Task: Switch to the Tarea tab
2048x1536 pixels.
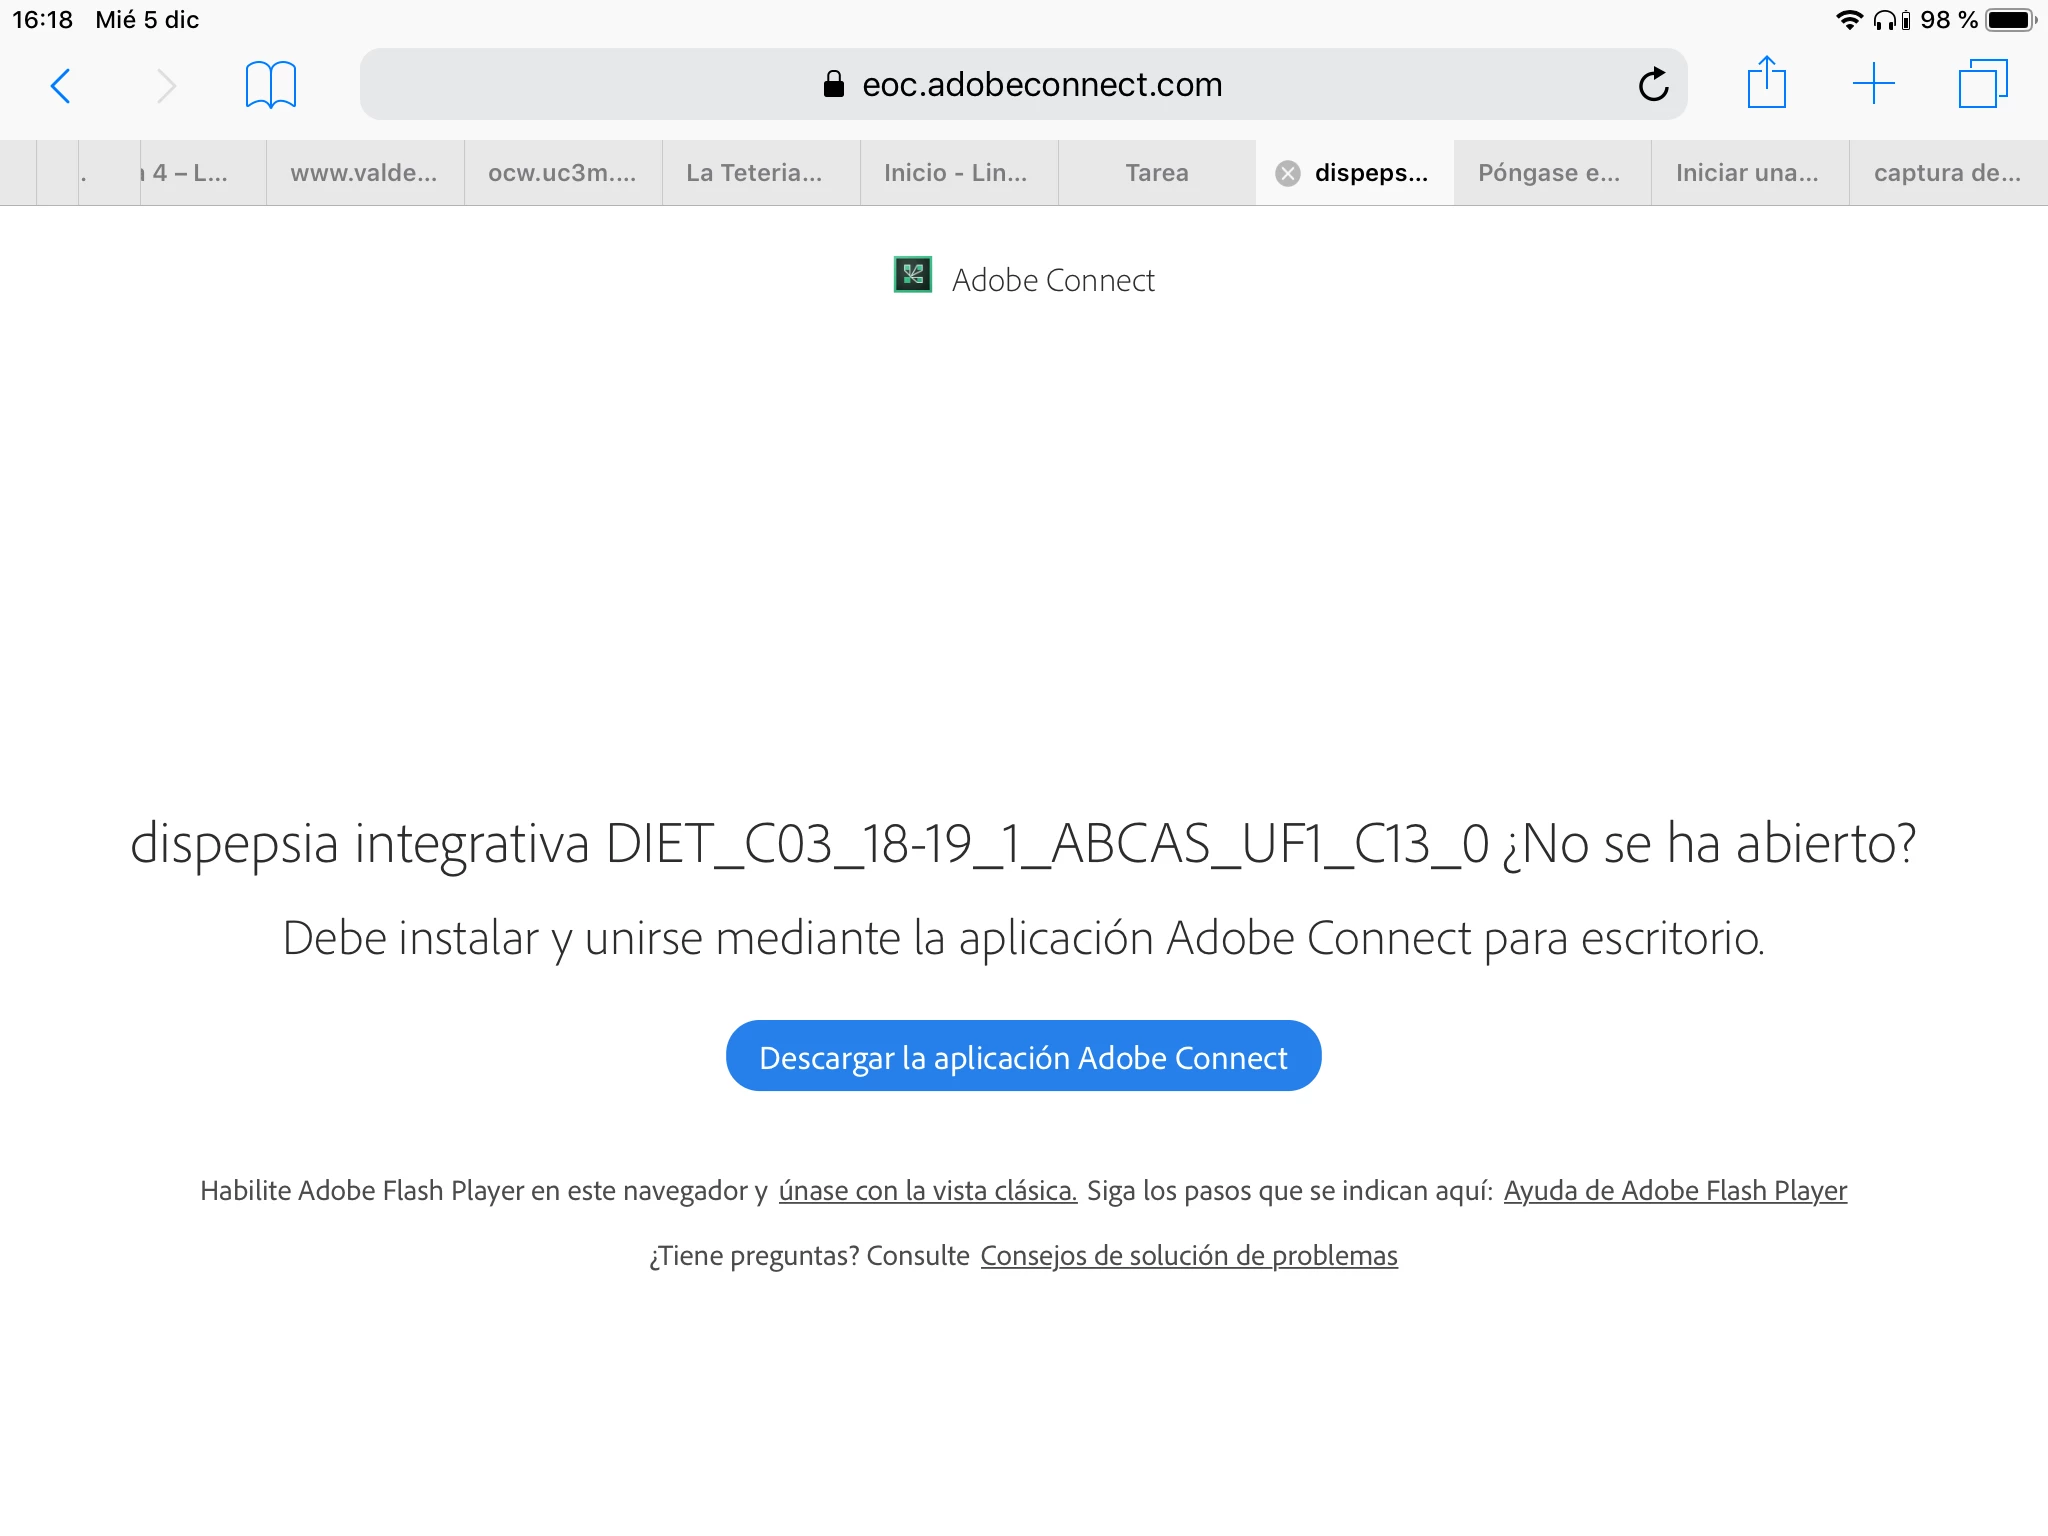Action: click(x=1156, y=173)
